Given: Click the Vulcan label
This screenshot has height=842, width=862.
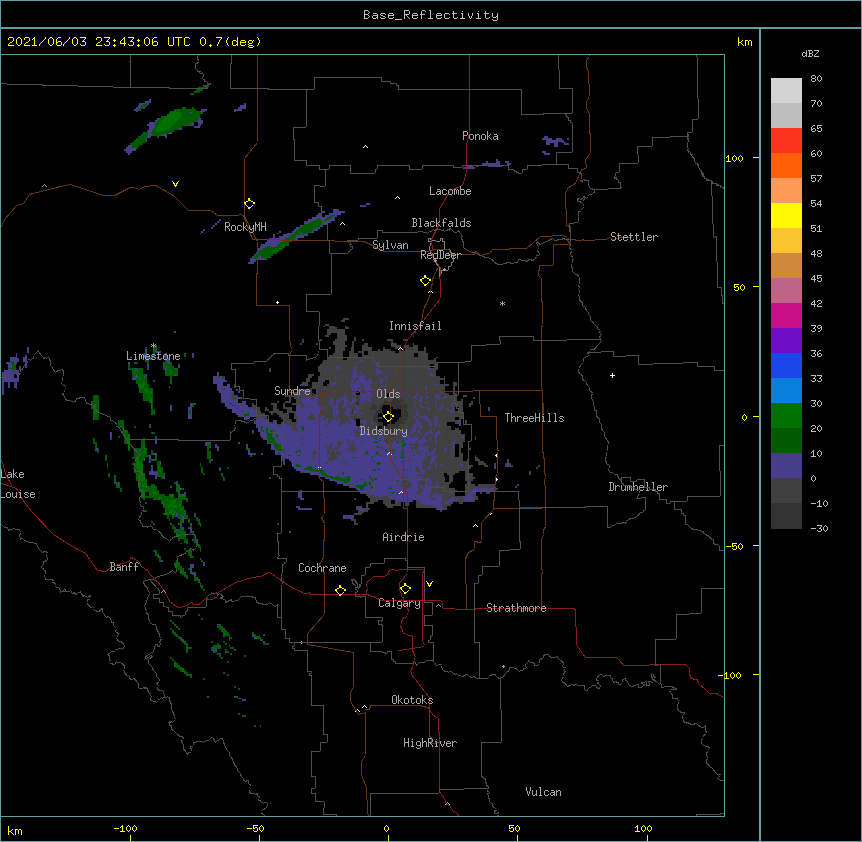Looking at the screenshot, I should click(543, 792).
